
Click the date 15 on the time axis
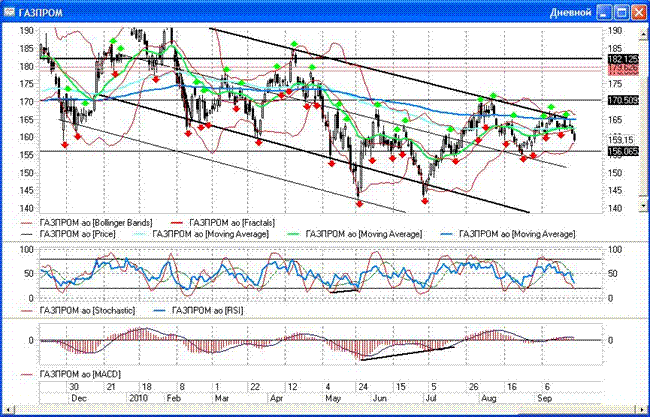pos(401,387)
